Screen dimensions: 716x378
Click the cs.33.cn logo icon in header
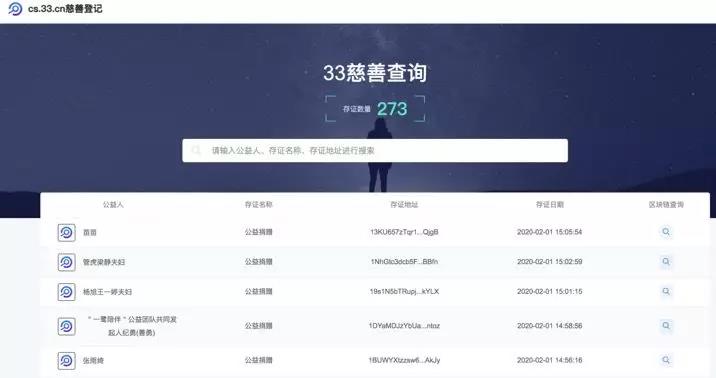[15, 9]
